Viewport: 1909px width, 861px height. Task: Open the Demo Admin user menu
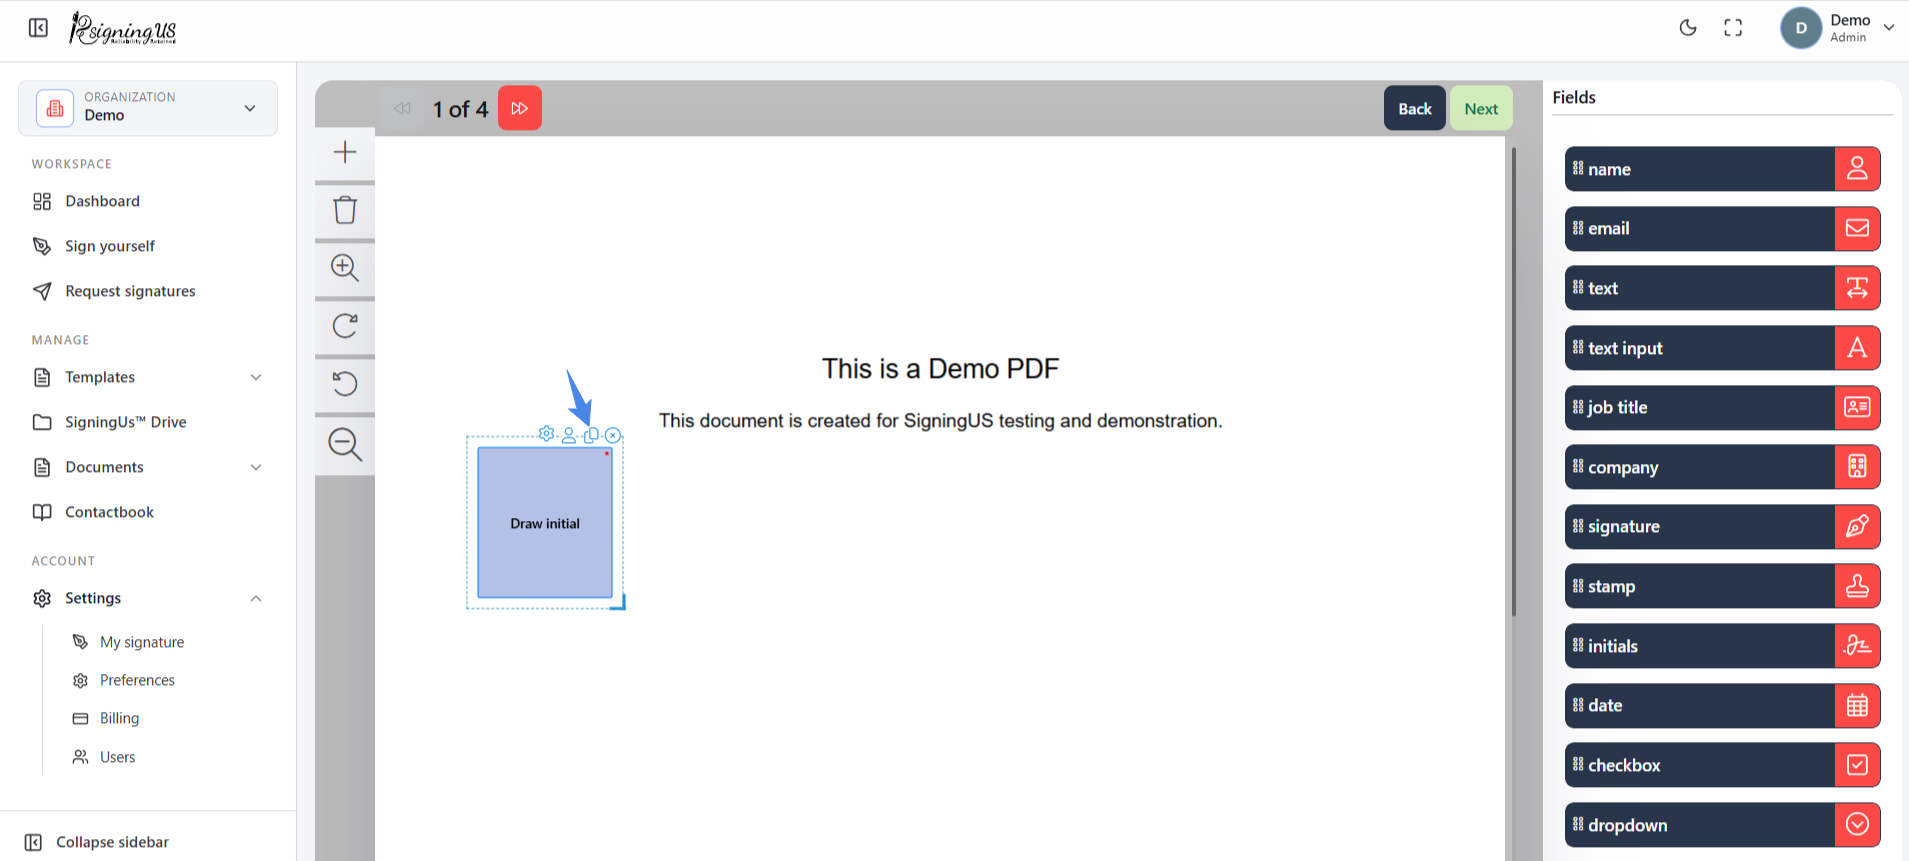coord(1838,28)
